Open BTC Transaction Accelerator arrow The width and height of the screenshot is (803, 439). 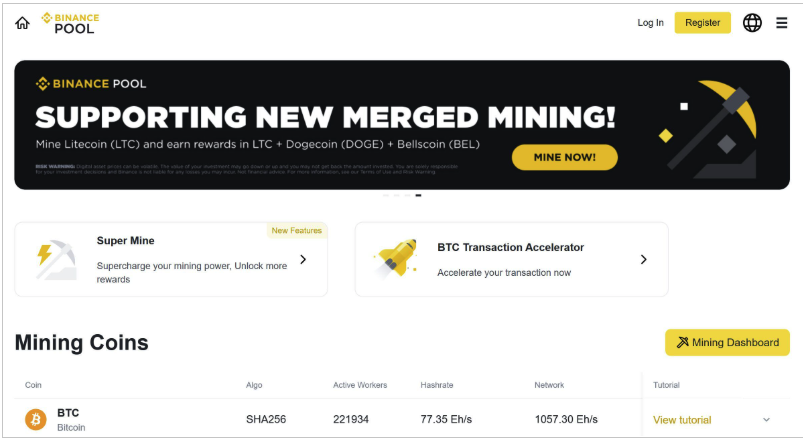click(x=644, y=260)
